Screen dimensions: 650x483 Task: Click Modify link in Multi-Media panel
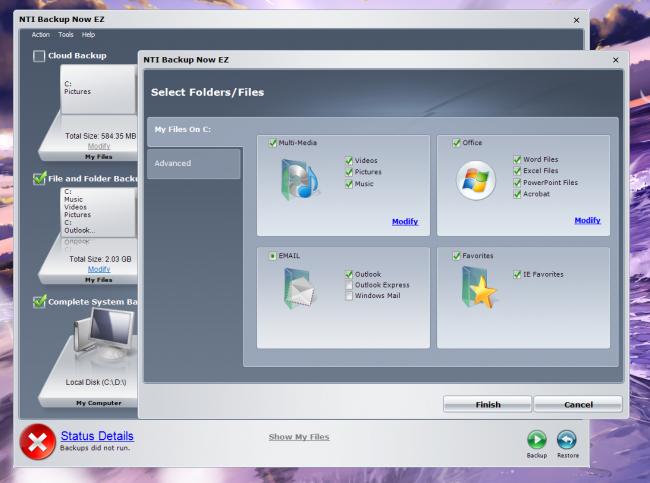coord(405,221)
